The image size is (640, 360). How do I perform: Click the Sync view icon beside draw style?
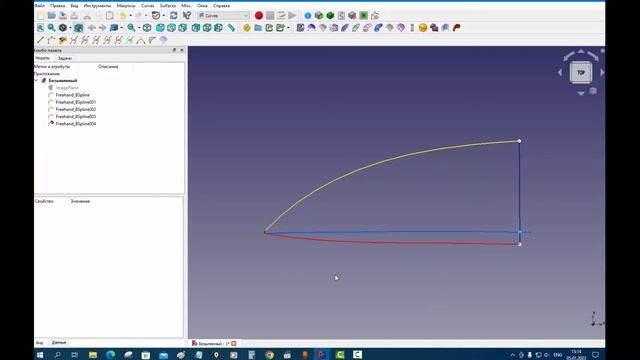pyautogui.click(x=78, y=28)
